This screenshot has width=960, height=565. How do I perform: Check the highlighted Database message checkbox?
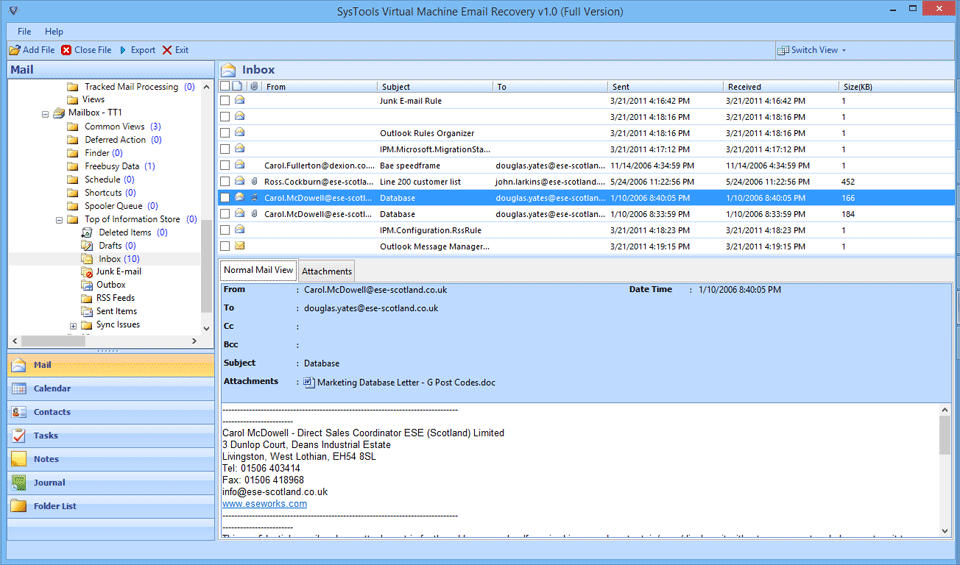point(225,198)
